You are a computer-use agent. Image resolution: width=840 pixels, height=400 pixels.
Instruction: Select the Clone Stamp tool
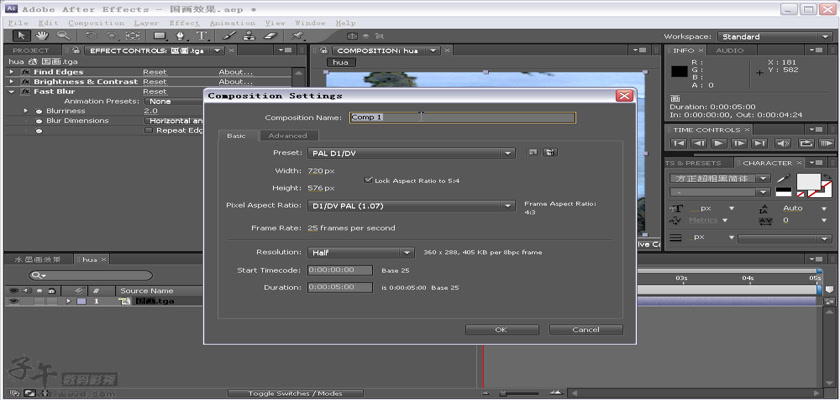click(x=249, y=36)
